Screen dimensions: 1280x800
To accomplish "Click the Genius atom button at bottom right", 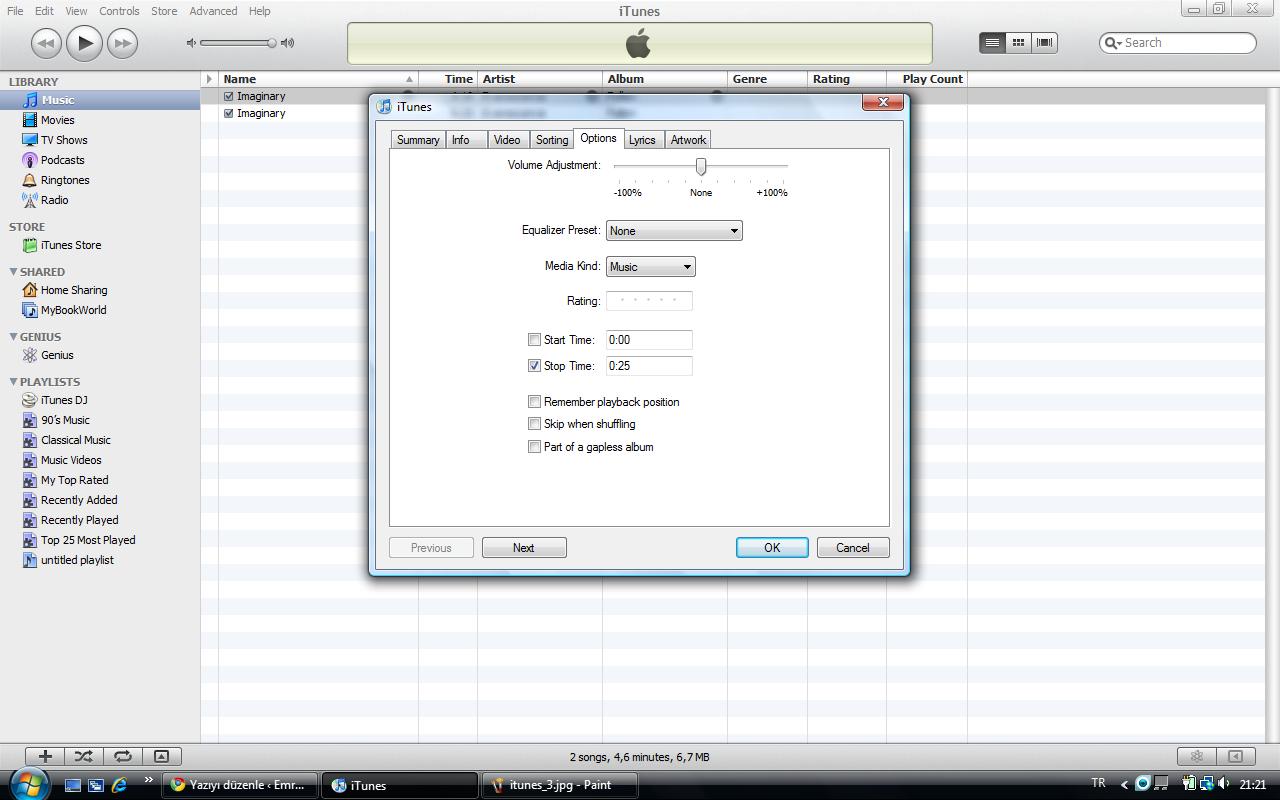I will pos(1196,757).
